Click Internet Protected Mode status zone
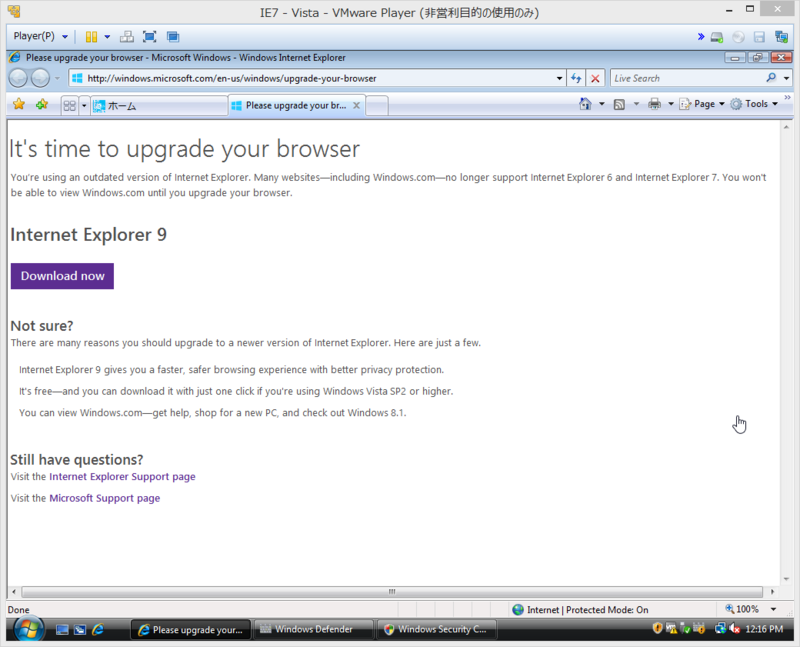 coord(581,610)
